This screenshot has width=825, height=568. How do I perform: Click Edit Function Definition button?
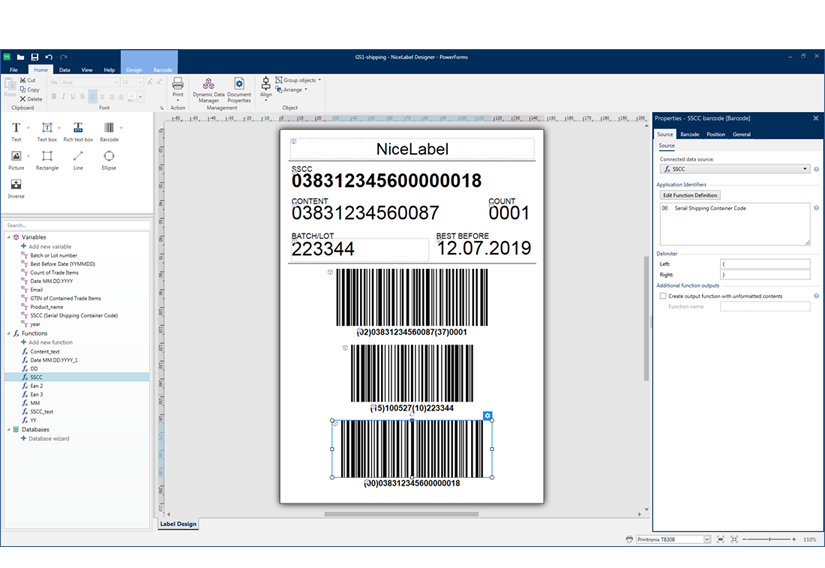coord(690,195)
